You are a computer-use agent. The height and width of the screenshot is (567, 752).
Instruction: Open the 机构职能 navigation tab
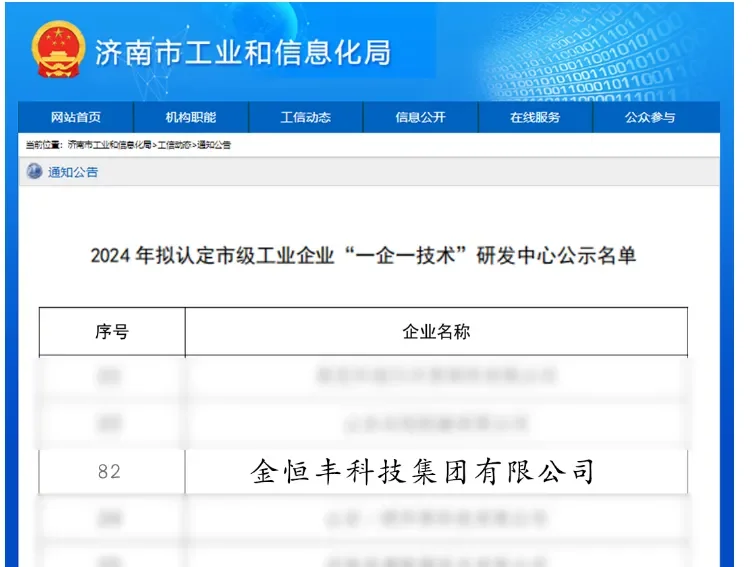click(x=191, y=117)
